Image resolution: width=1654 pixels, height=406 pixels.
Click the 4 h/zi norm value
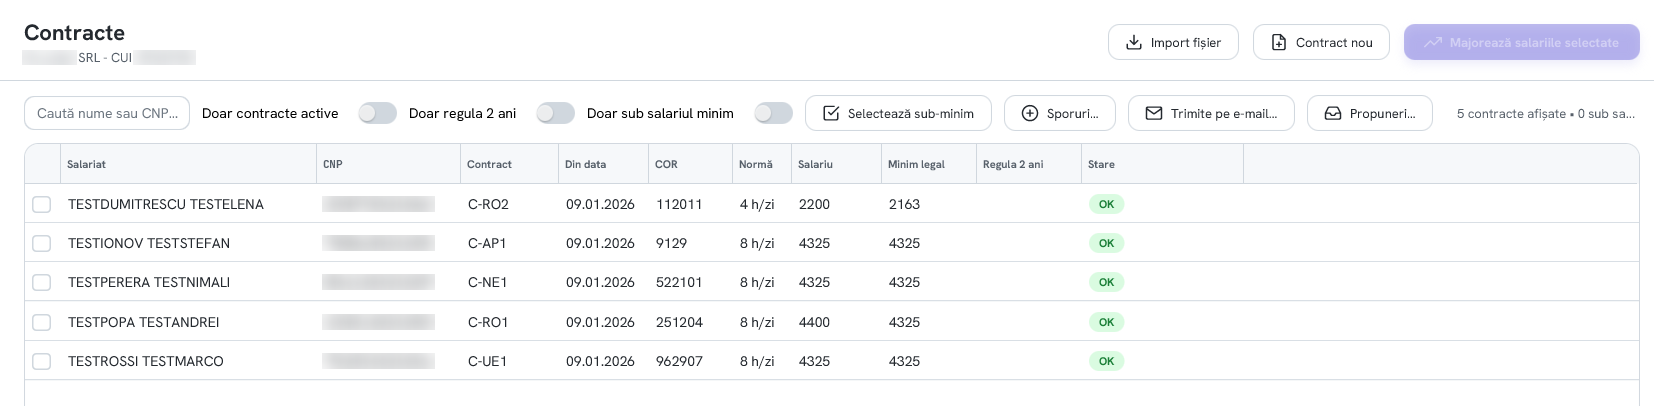(757, 204)
